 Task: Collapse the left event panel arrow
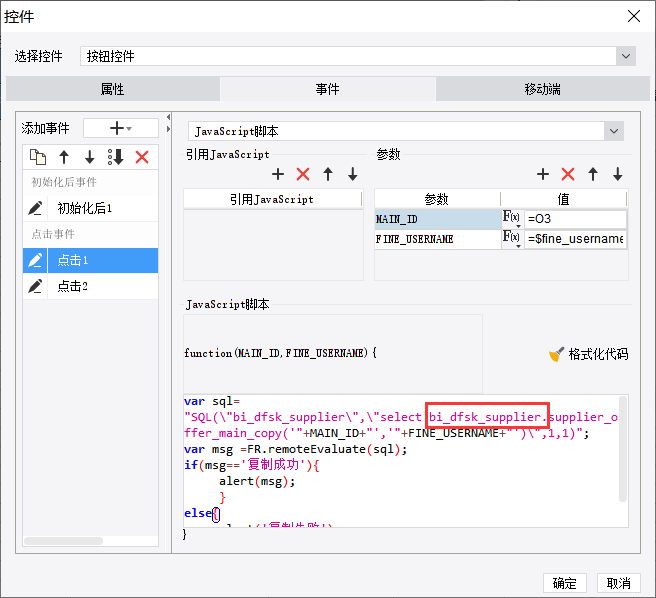(x=168, y=117)
